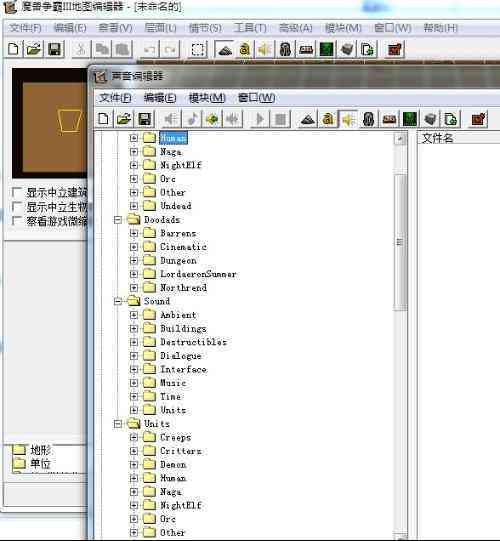Select the Interface folder label
This screenshot has height=541, width=500.
point(184,369)
